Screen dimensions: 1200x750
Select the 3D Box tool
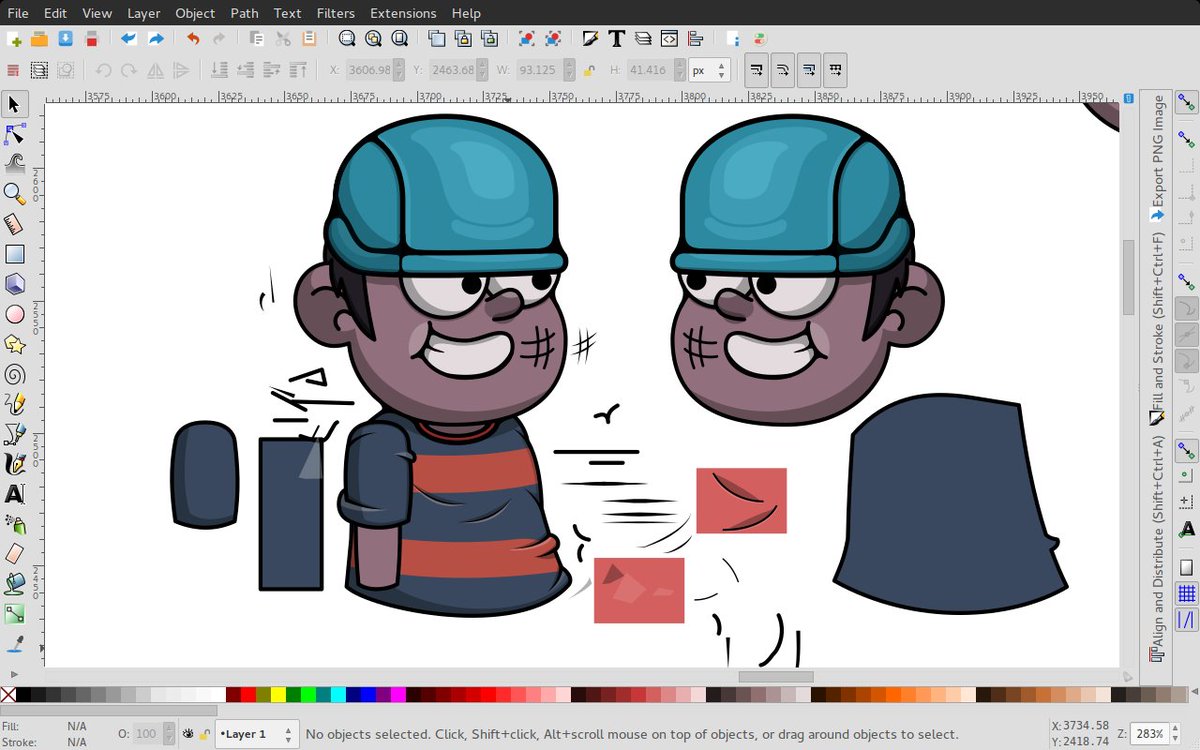15,284
